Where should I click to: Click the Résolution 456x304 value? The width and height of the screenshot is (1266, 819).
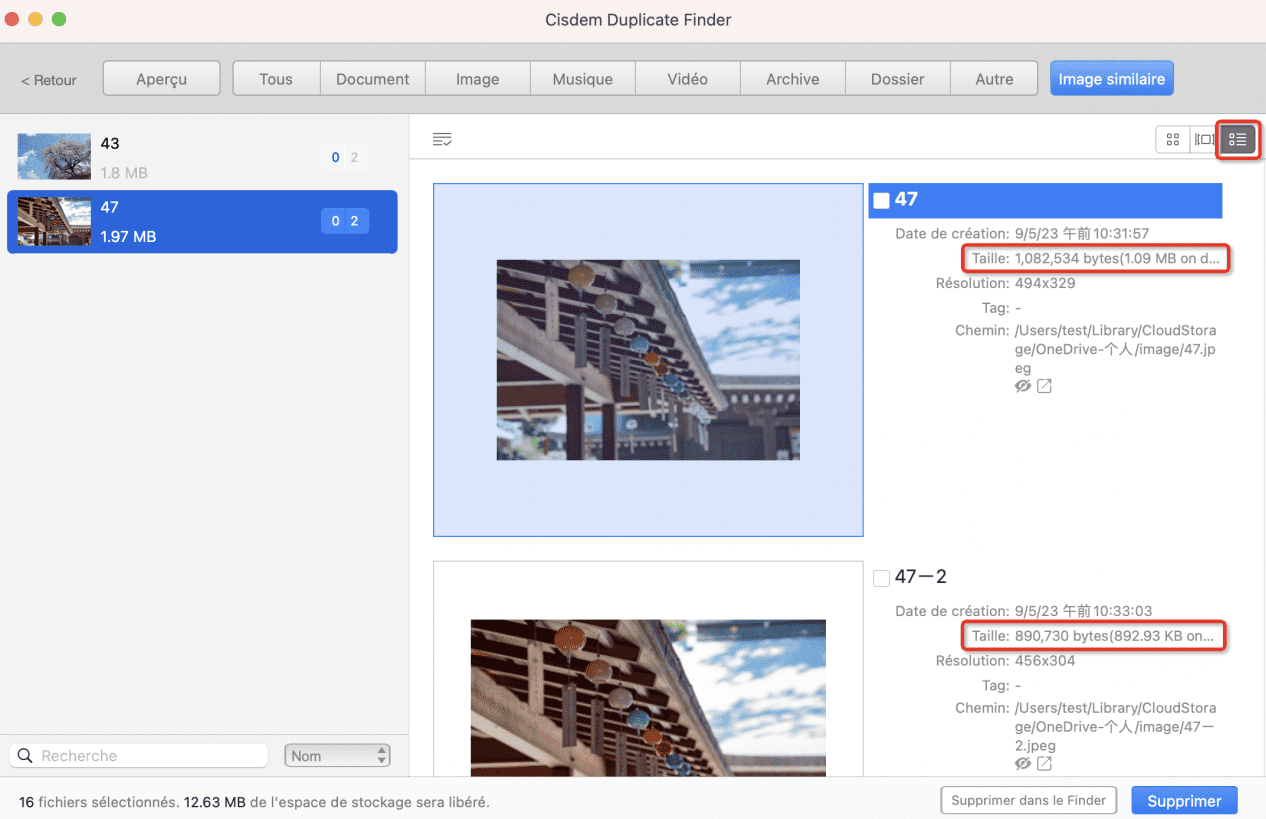click(1045, 661)
